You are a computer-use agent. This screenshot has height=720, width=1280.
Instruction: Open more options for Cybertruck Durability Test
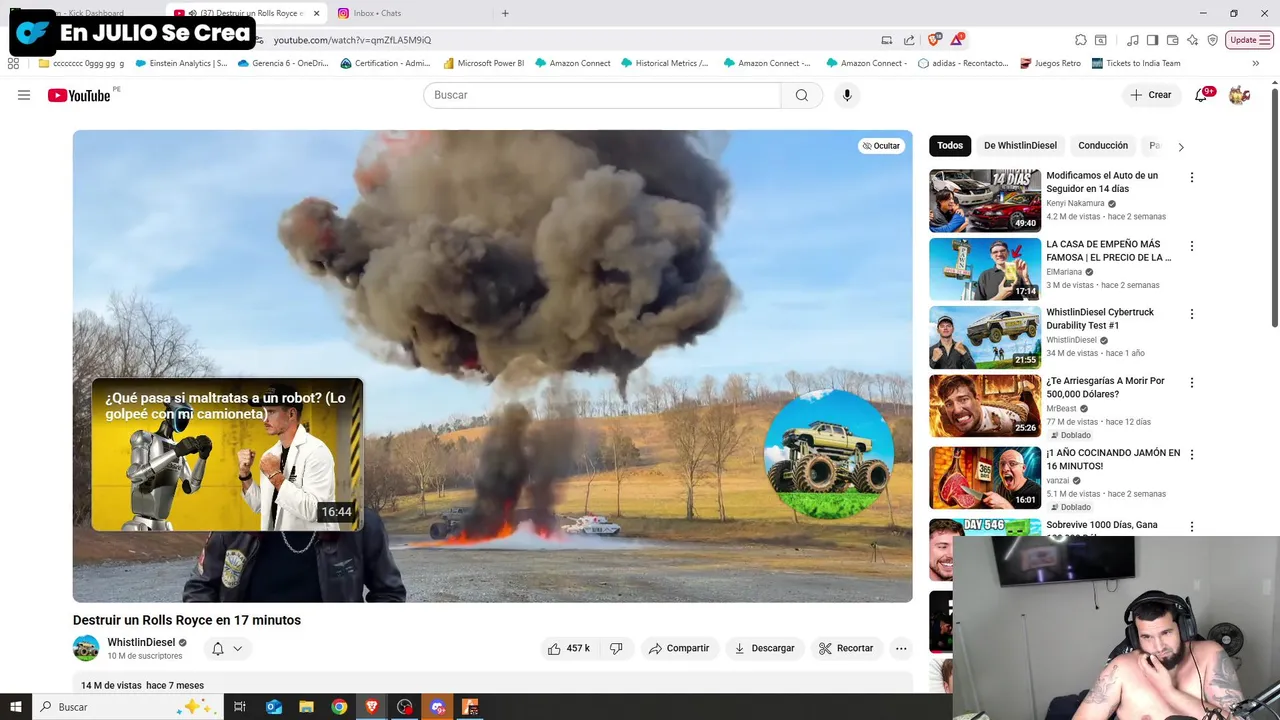(x=1191, y=314)
